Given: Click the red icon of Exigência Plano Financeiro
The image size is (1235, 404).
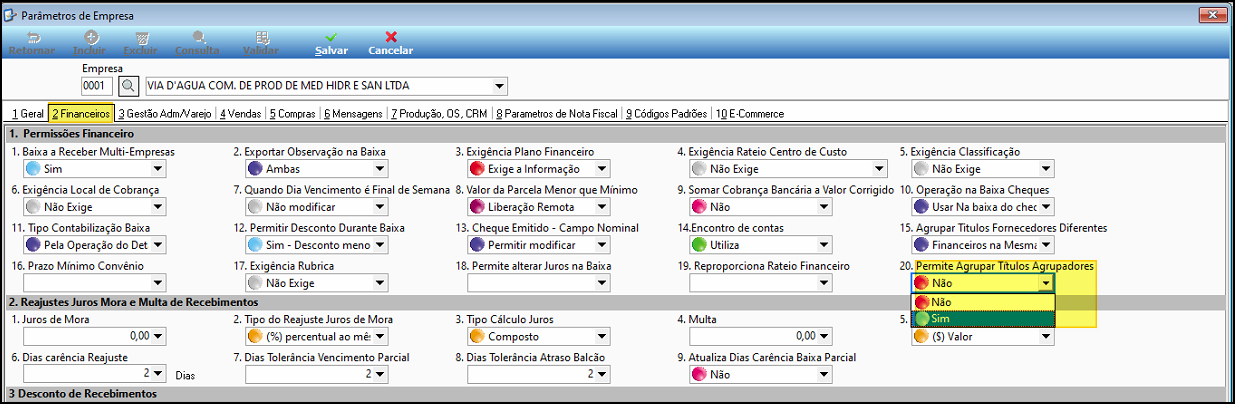Looking at the screenshot, I should point(477,170).
